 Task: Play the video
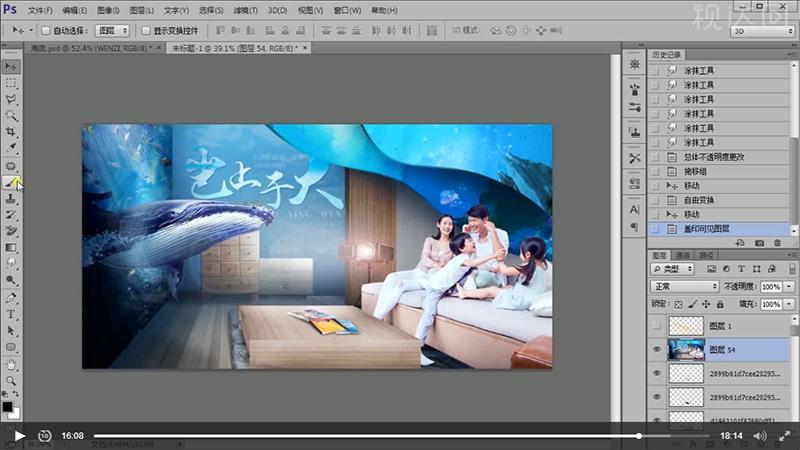coord(19,436)
